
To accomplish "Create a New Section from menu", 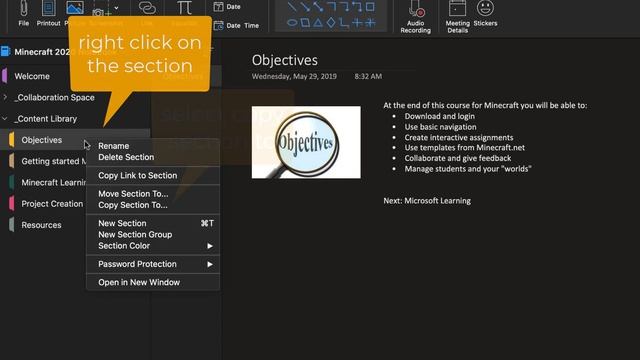I will 122,223.
